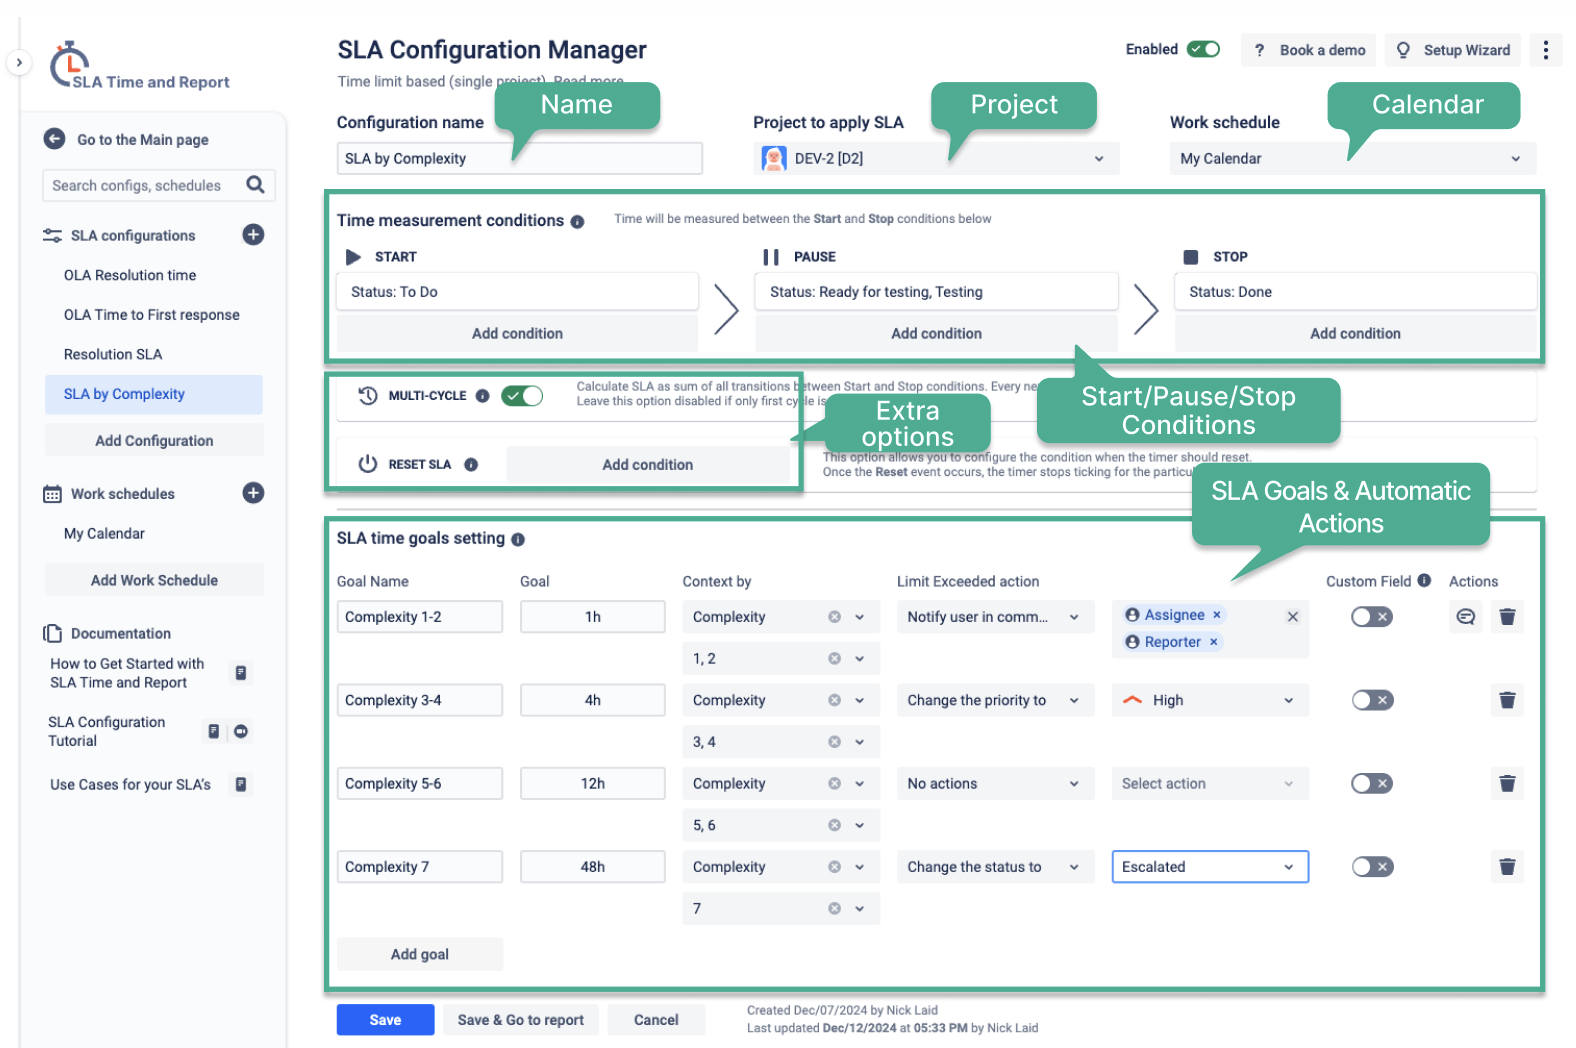1576x1048 pixels.
Task: Click the Save & Go to report button
Action: [x=521, y=1020]
